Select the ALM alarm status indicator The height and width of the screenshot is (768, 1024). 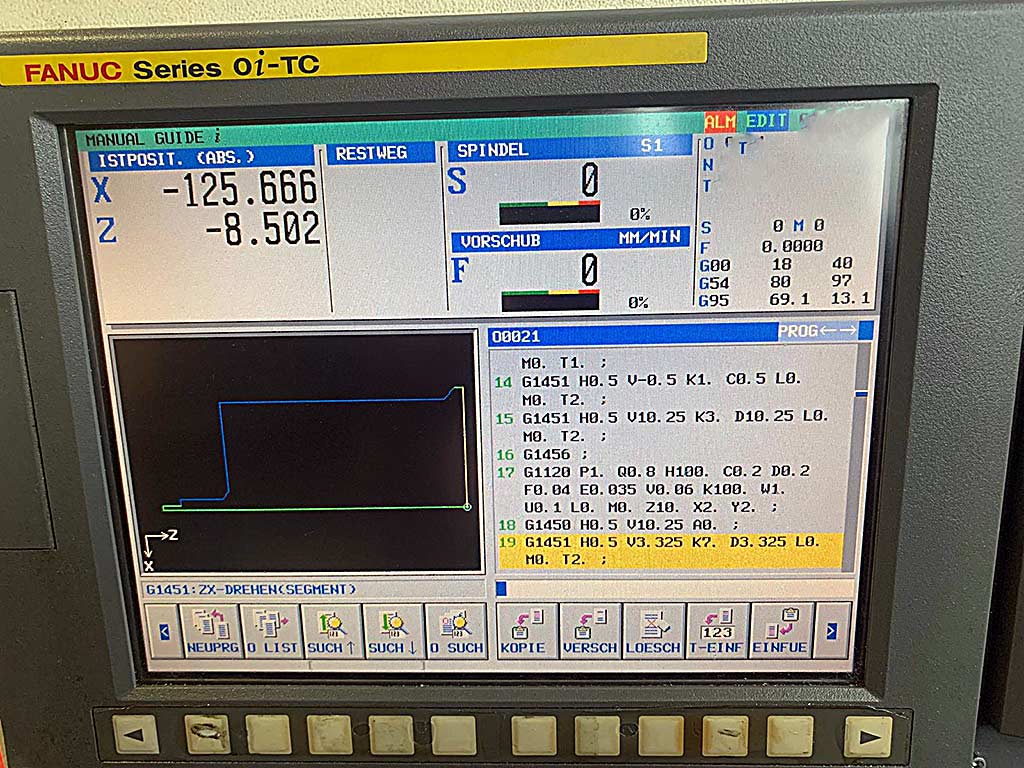(x=719, y=121)
